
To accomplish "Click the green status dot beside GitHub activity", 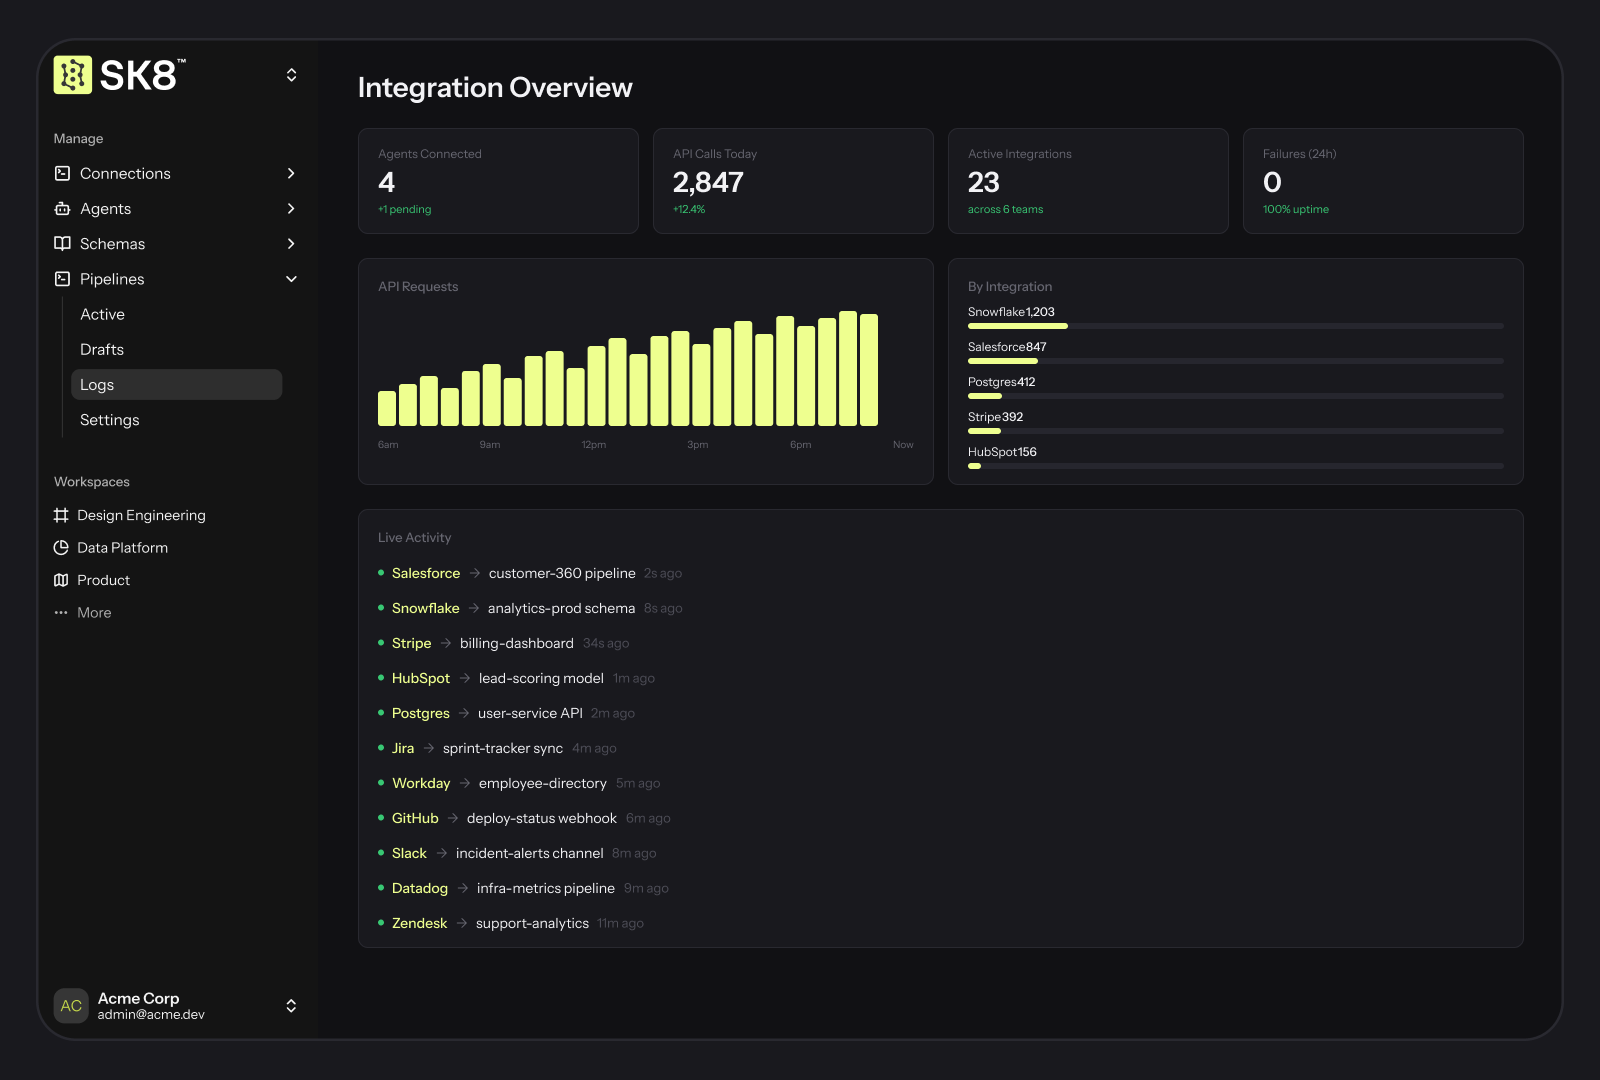I will 381,818.
